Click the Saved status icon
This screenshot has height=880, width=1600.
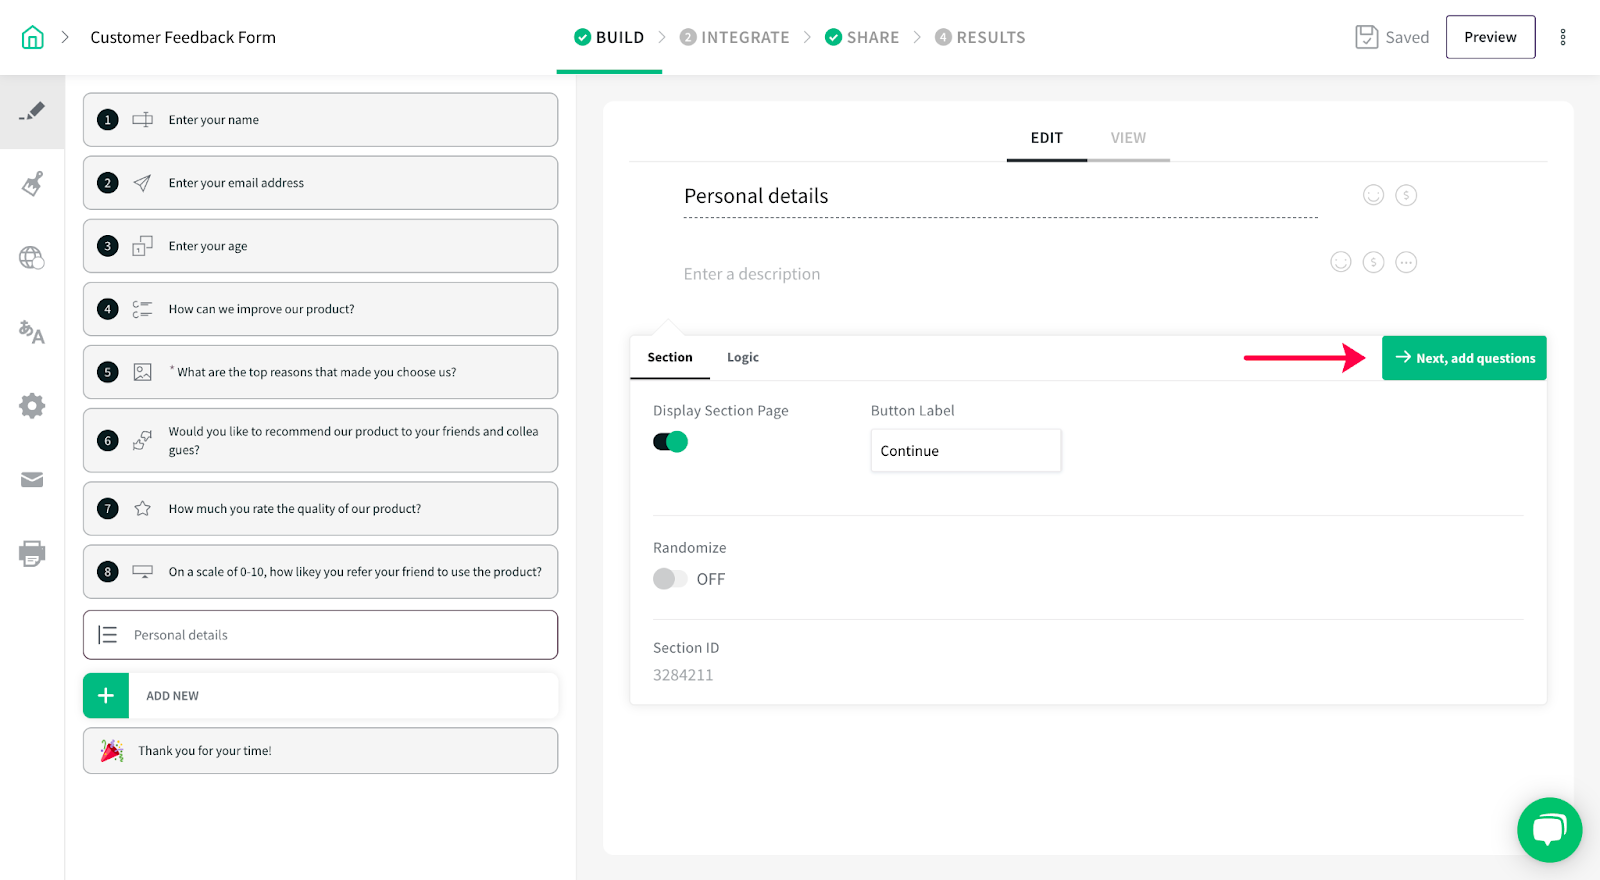pos(1367,37)
